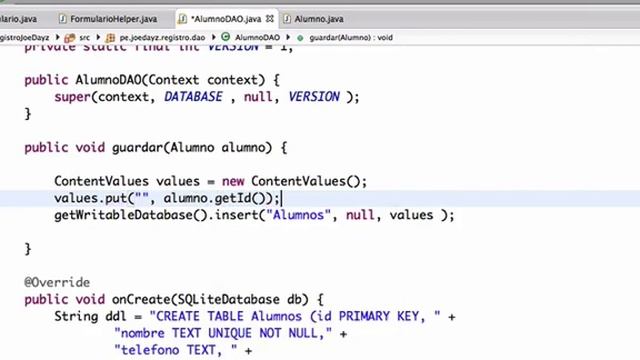
Task: Open the Alumno.java editor tab
Action: pyautogui.click(x=319, y=19)
